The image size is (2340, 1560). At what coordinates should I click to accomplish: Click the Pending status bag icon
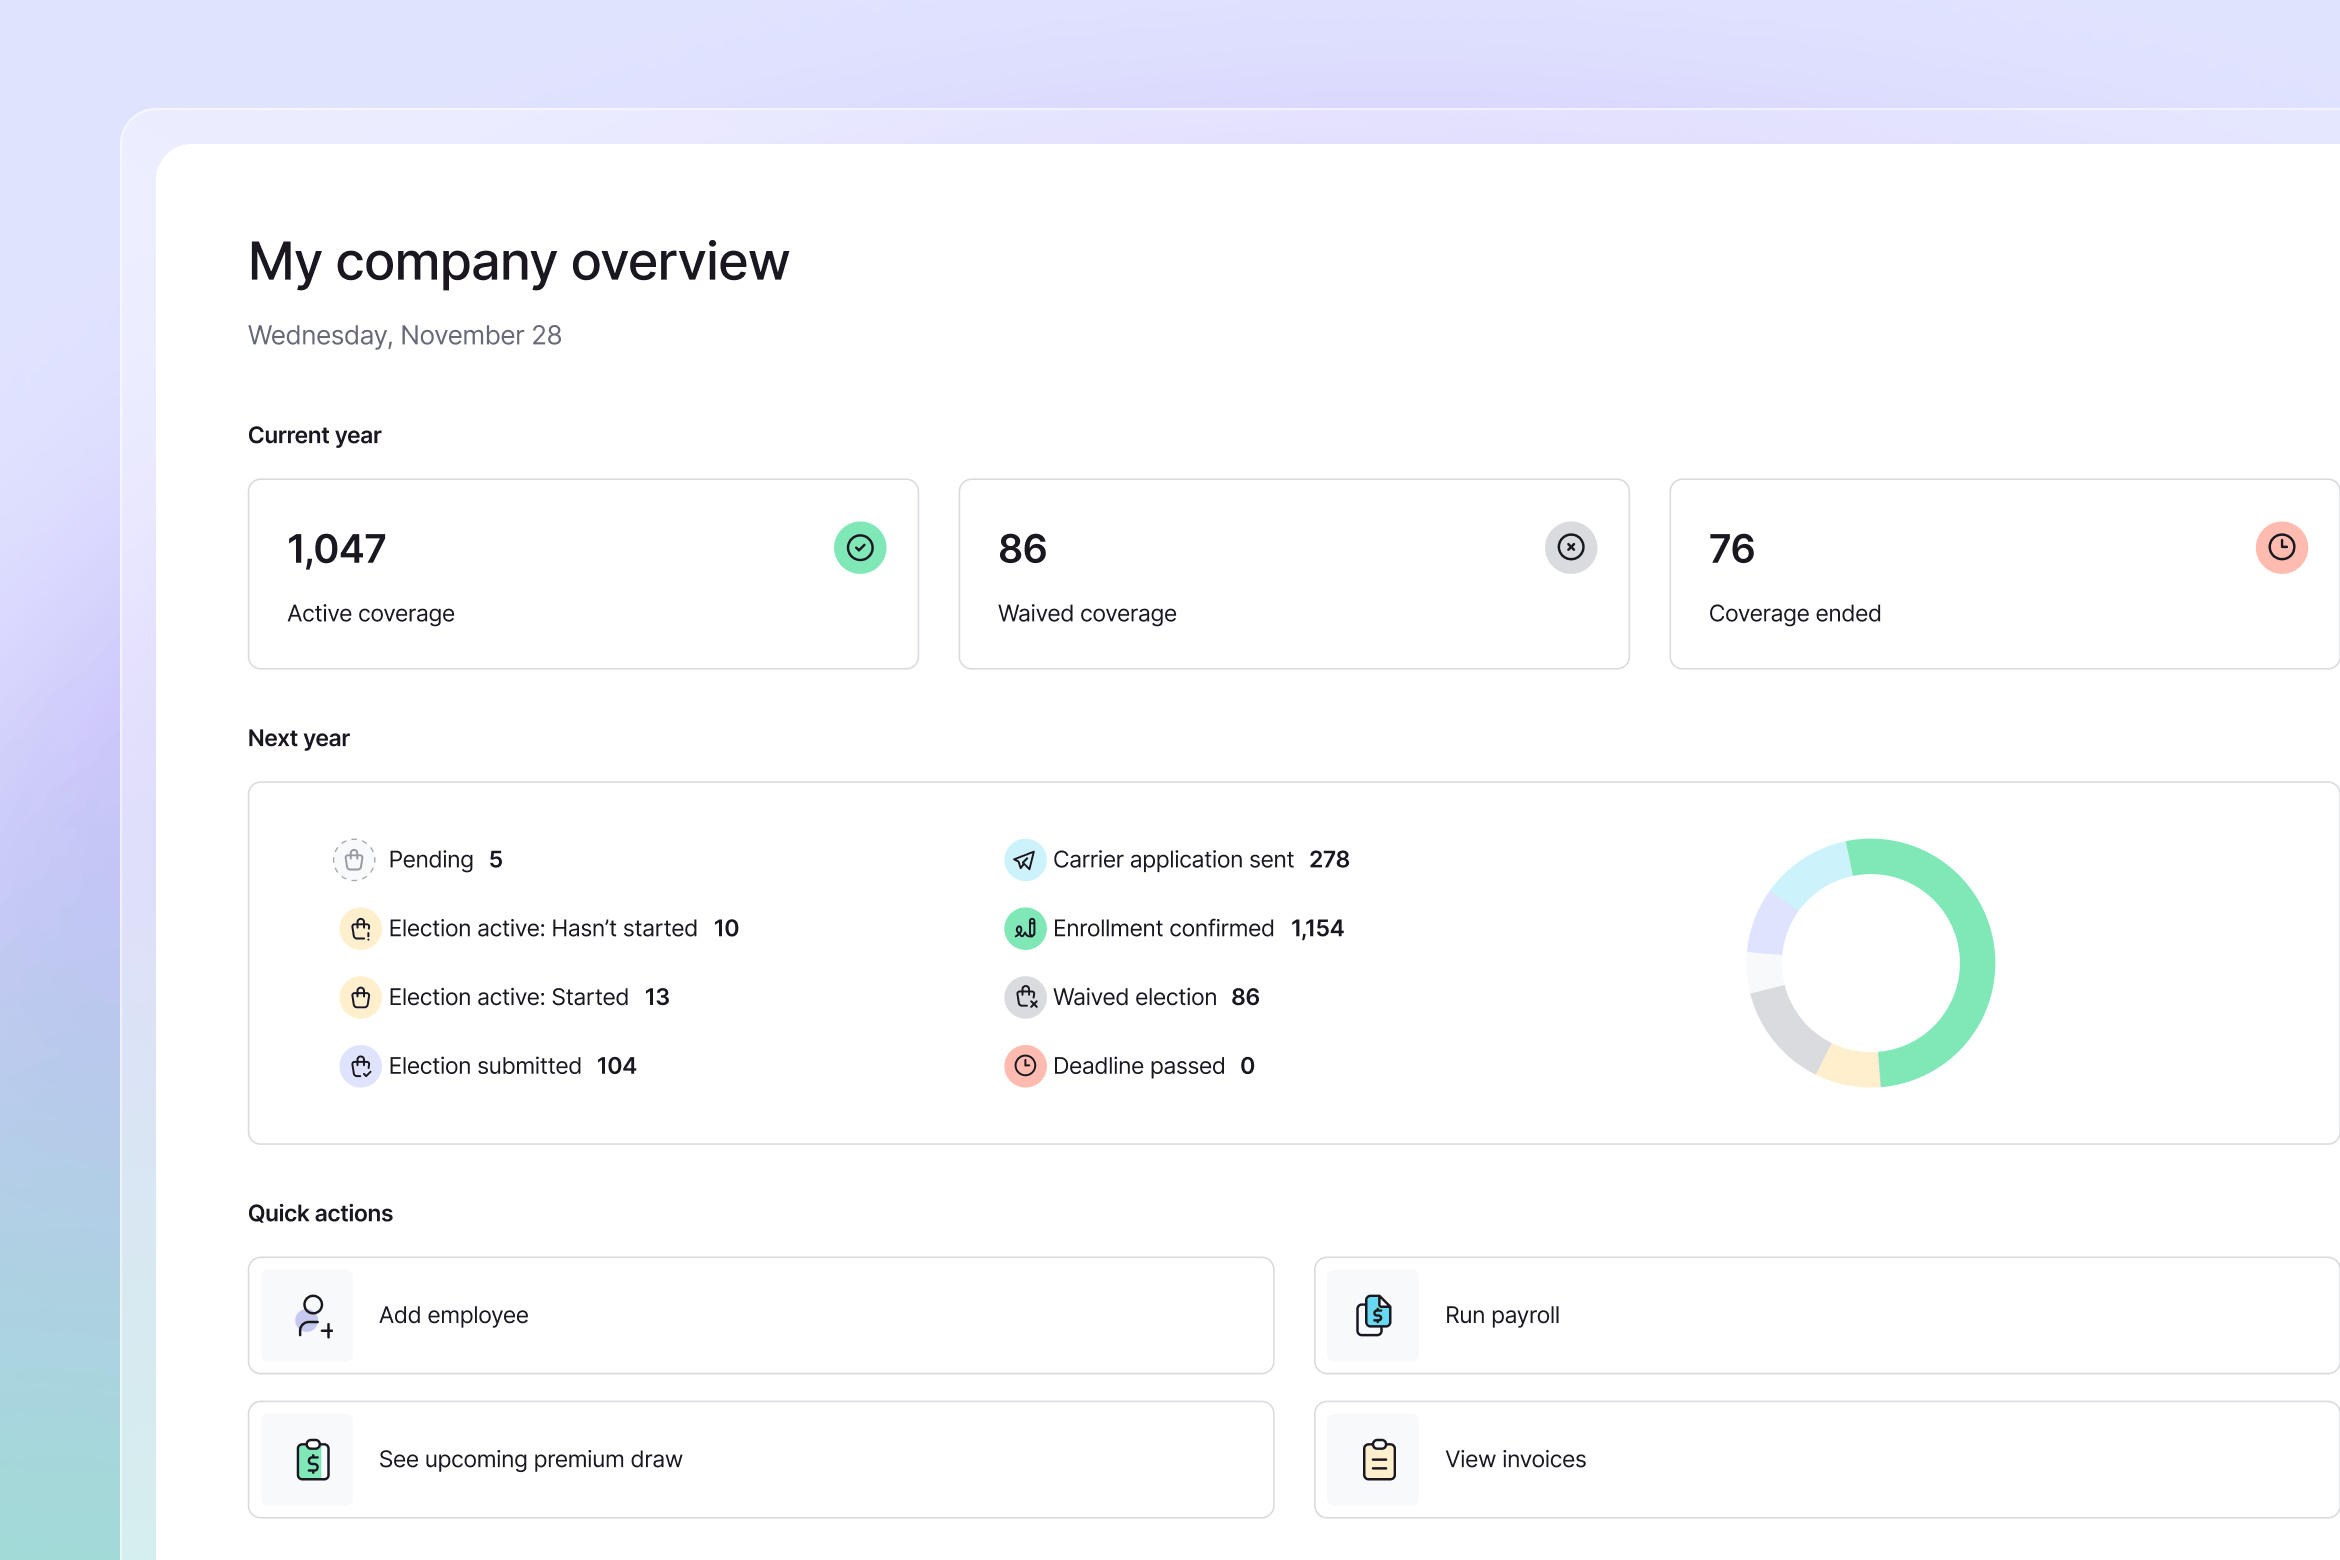point(354,860)
